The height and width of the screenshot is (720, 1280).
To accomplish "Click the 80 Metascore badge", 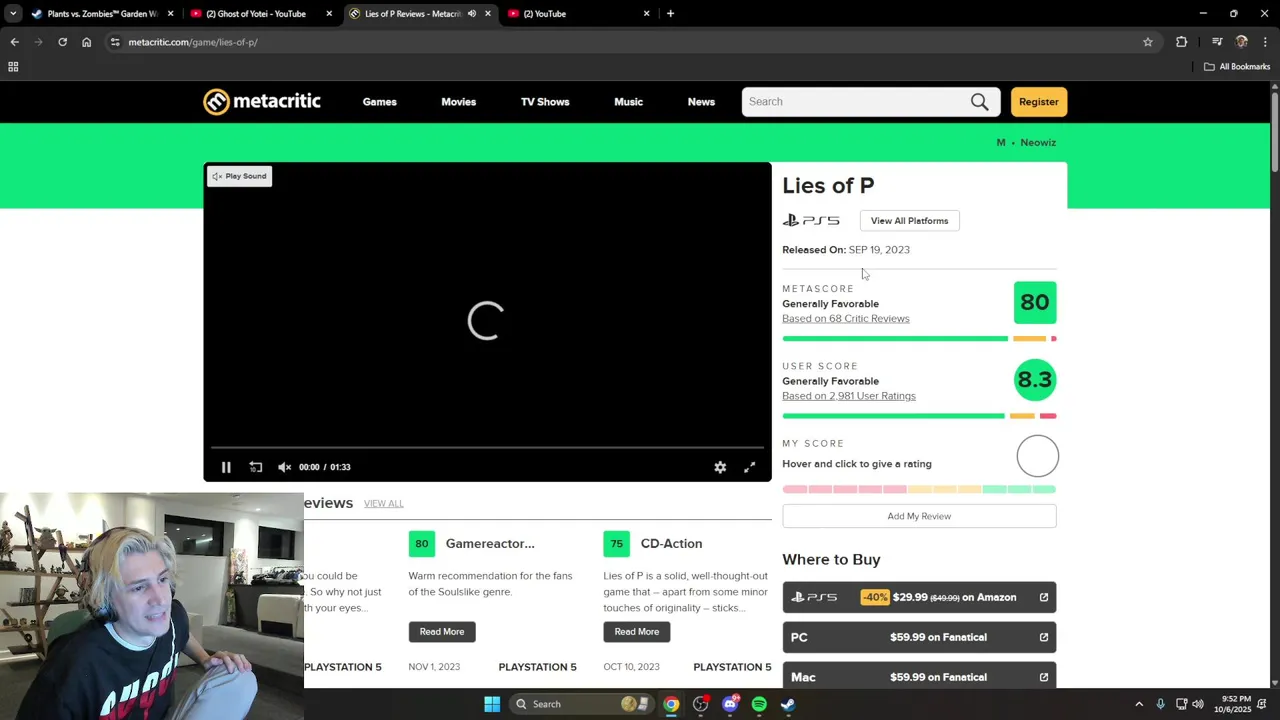I will 1034,303.
